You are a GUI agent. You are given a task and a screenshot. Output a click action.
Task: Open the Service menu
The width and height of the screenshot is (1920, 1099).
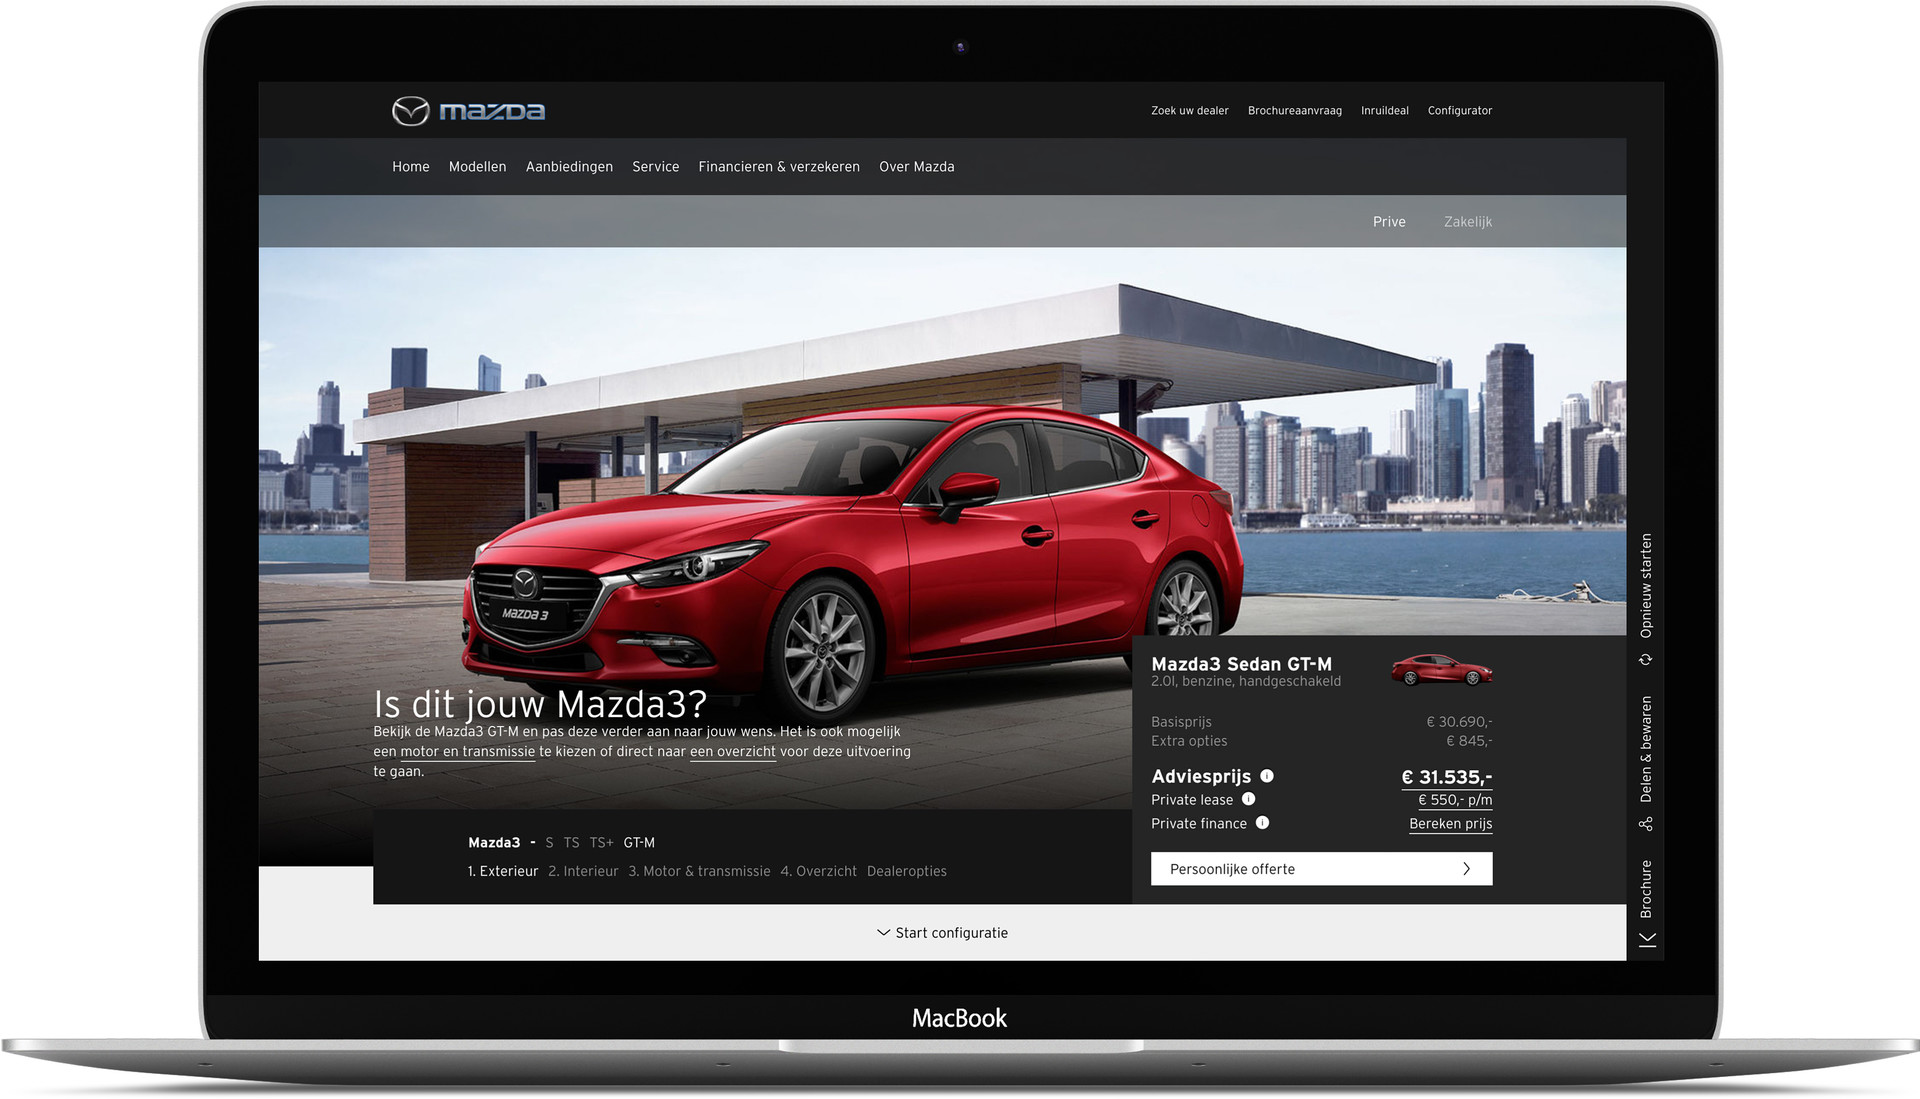pyautogui.click(x=655, y=167)
